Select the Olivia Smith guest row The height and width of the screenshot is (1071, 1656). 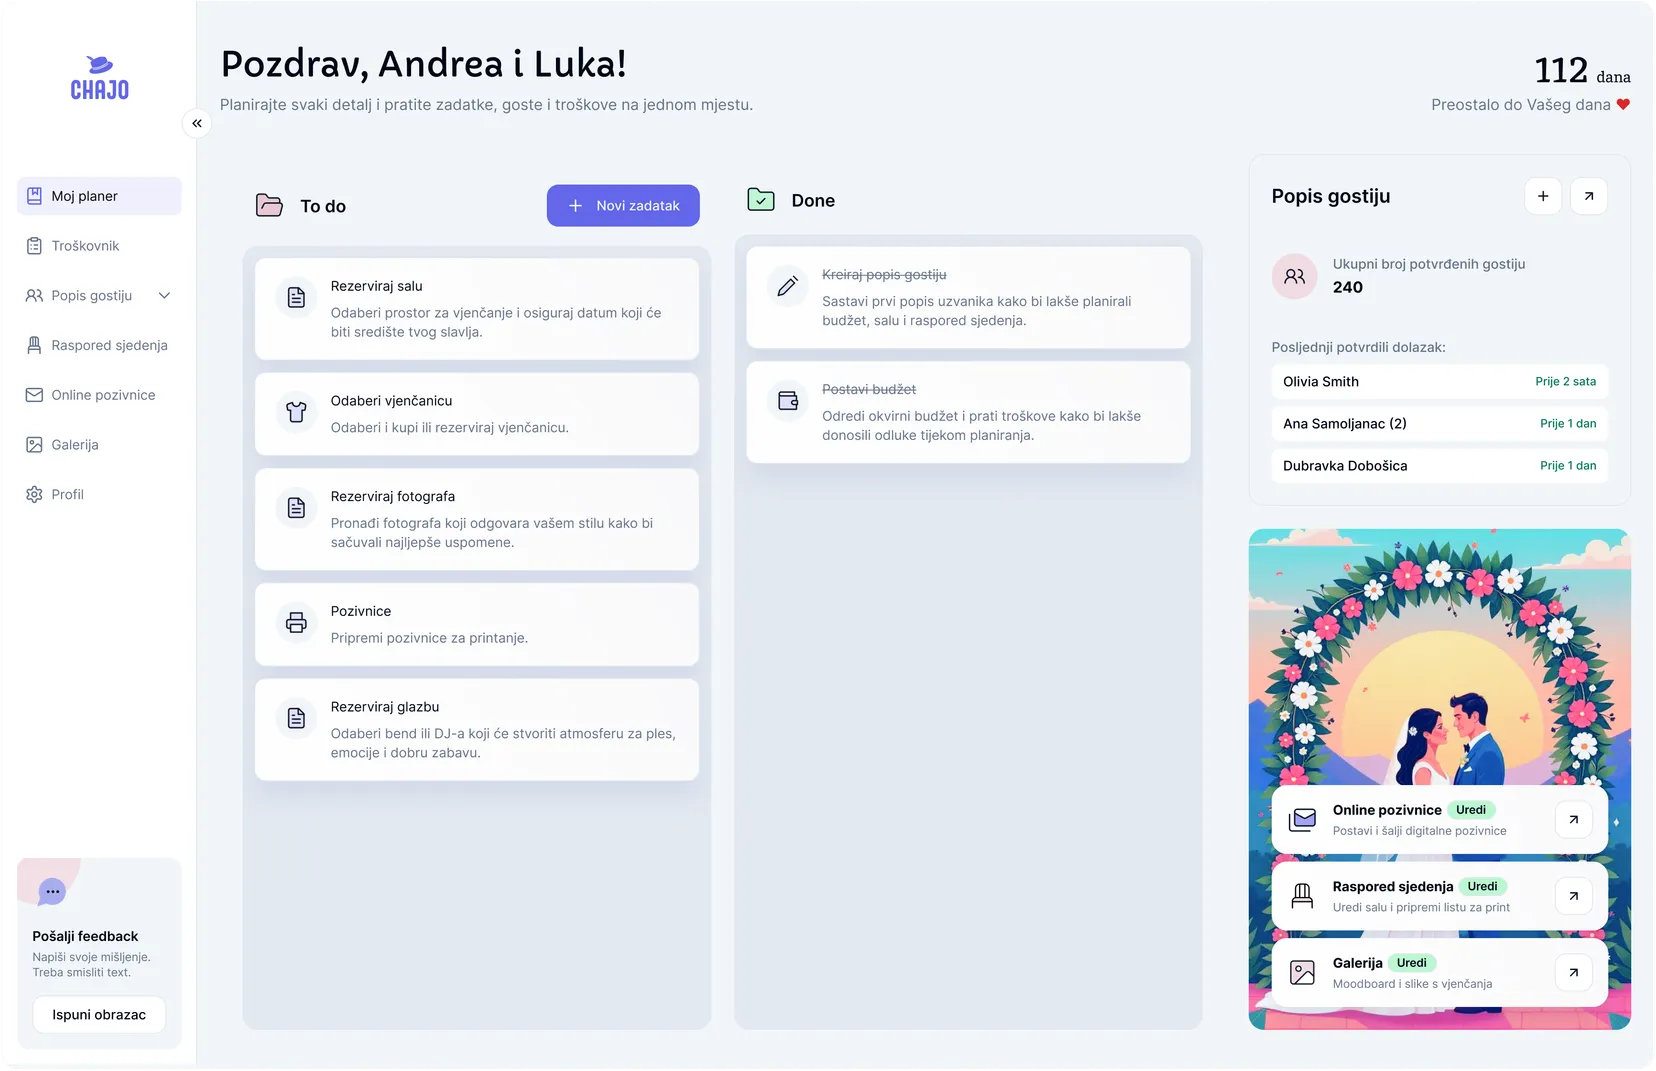pos(1440,382)
